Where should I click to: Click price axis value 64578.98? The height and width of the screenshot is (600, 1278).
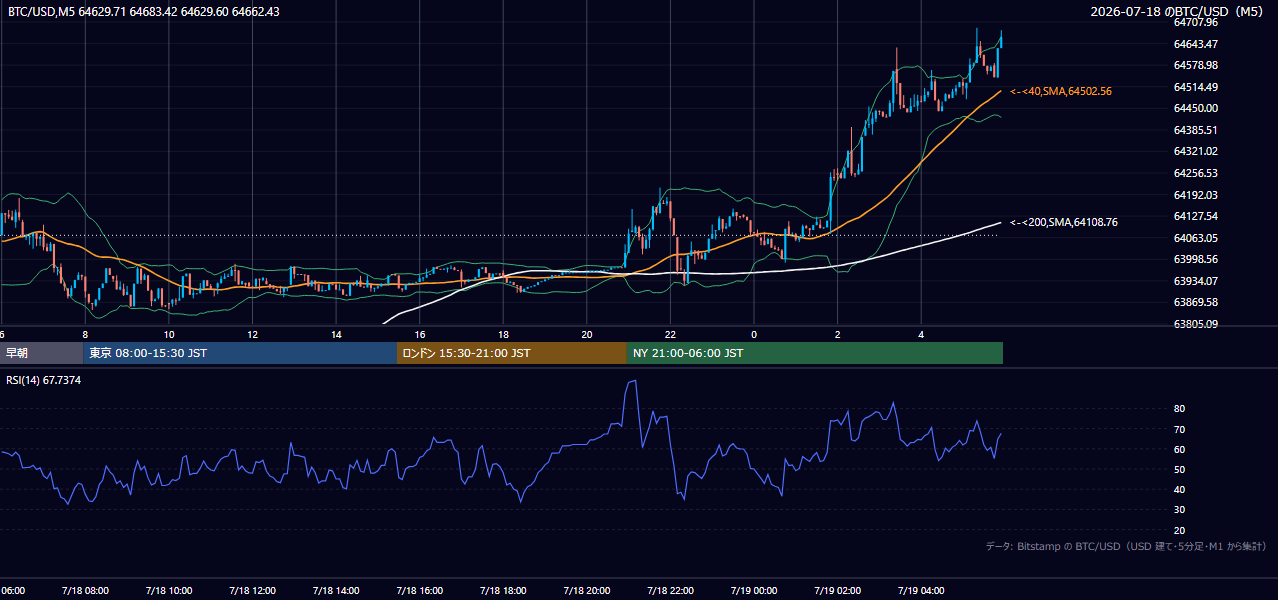click(1196, 65)
